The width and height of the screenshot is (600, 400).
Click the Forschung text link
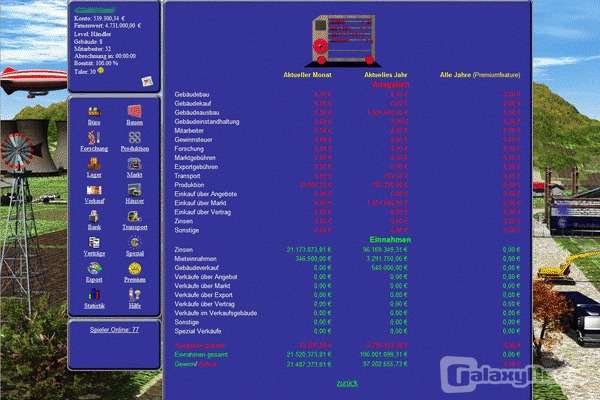click(94, 149)
